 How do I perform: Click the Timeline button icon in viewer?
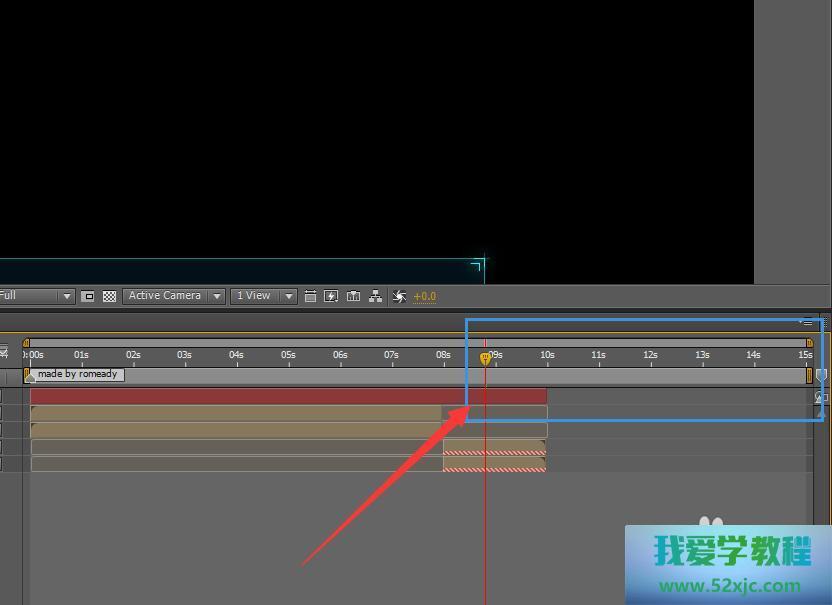point(353,296)
